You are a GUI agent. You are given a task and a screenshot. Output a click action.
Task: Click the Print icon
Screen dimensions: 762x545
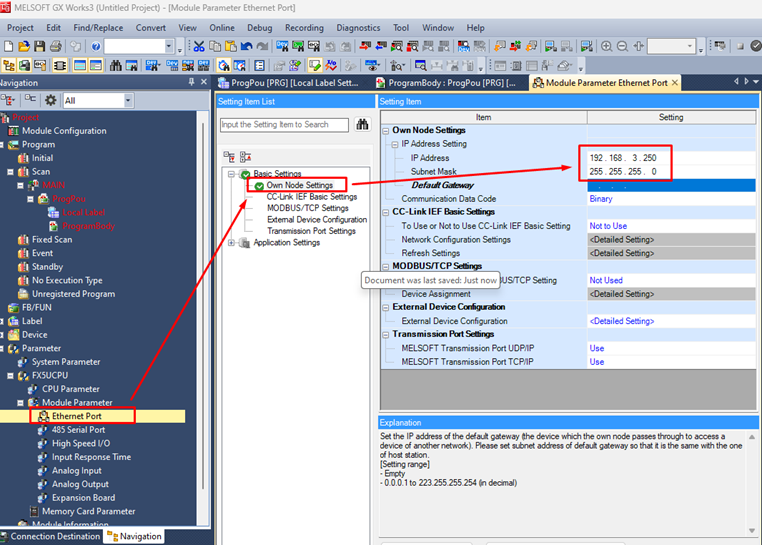point(56,46)
